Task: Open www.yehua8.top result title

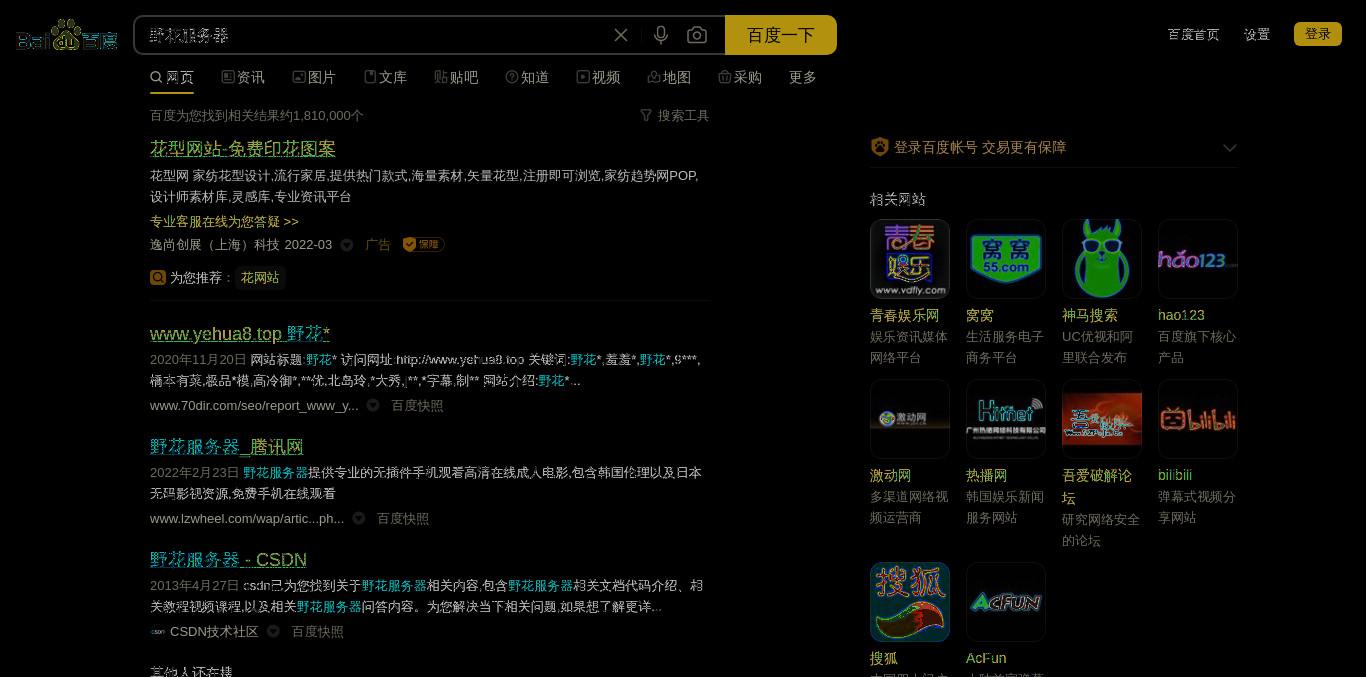Action: click(240, 333)
